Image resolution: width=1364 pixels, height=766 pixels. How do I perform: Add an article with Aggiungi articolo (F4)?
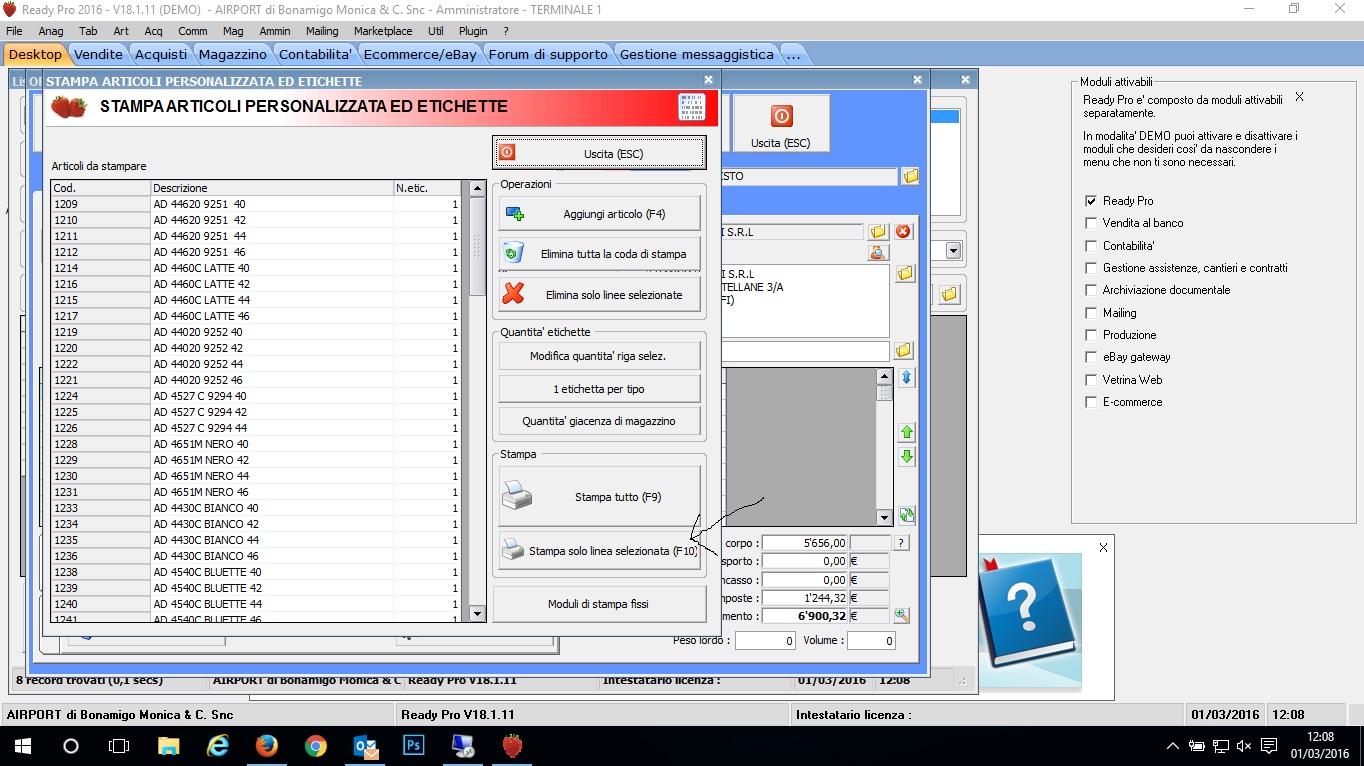pyautogui.click(x=600, y=214)
